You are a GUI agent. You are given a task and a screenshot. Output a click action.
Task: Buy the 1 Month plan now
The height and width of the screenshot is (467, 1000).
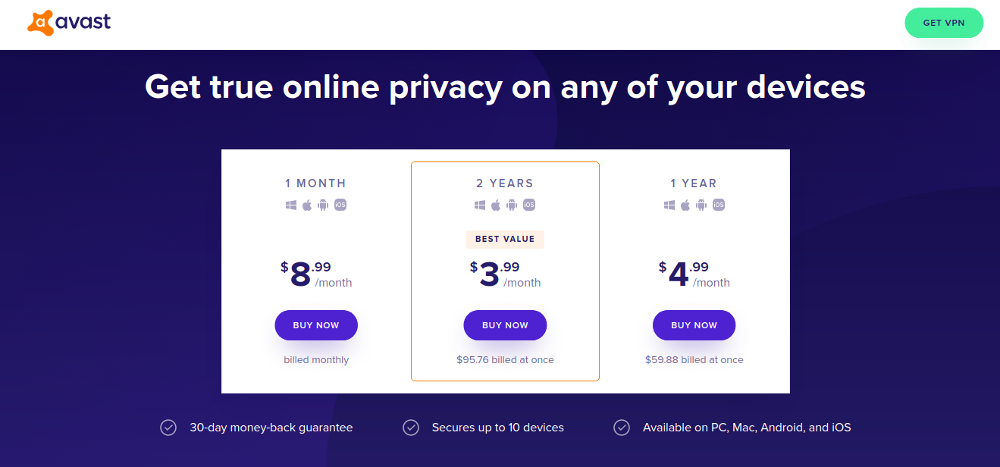(x=316, y=325)
